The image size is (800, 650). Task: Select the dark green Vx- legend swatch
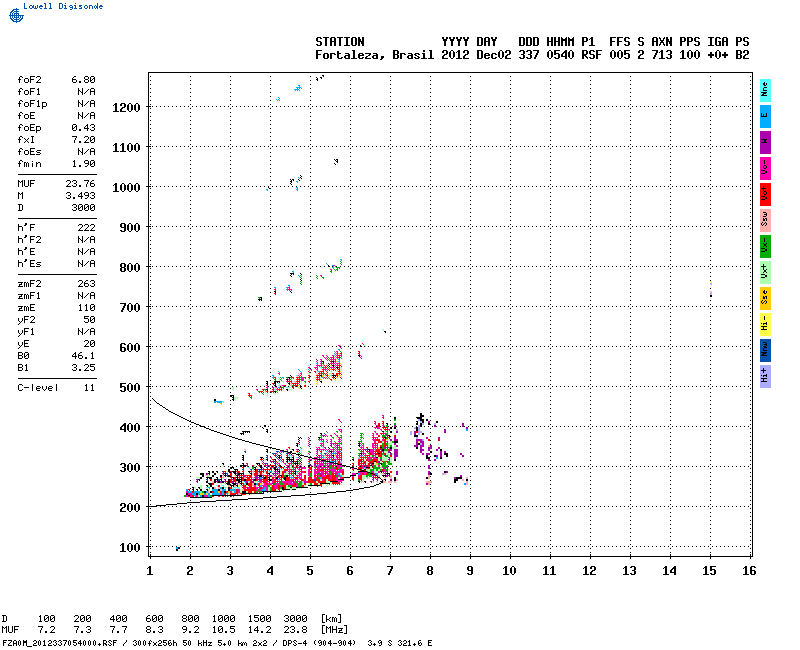(765, 246)
